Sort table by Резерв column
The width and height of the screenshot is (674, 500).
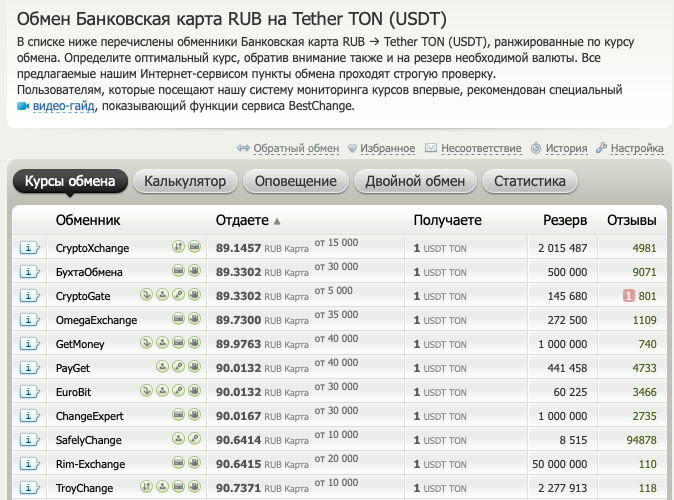pyautogui.click(x=565, y=220)
